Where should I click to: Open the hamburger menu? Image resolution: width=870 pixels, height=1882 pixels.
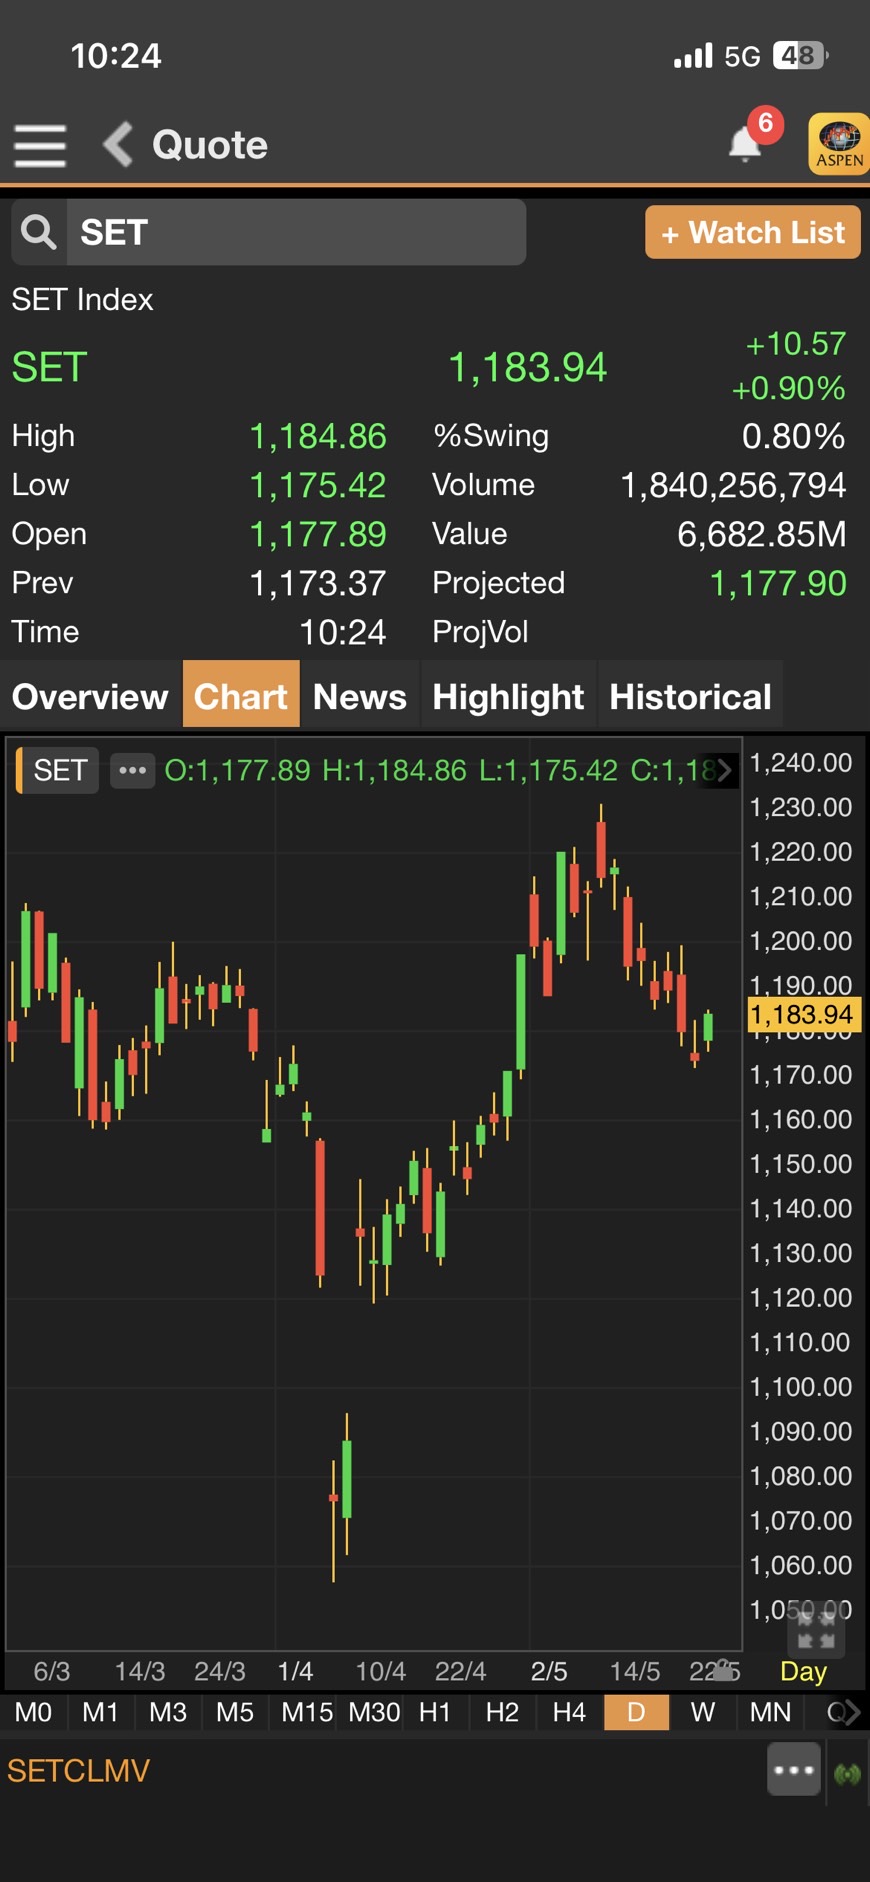coord(40,145)
